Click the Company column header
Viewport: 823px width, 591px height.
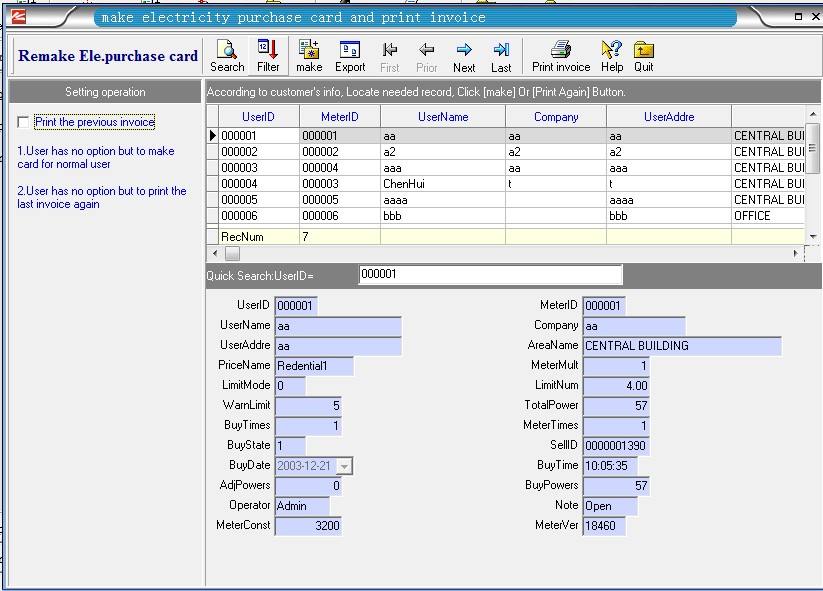pos(555,117)
